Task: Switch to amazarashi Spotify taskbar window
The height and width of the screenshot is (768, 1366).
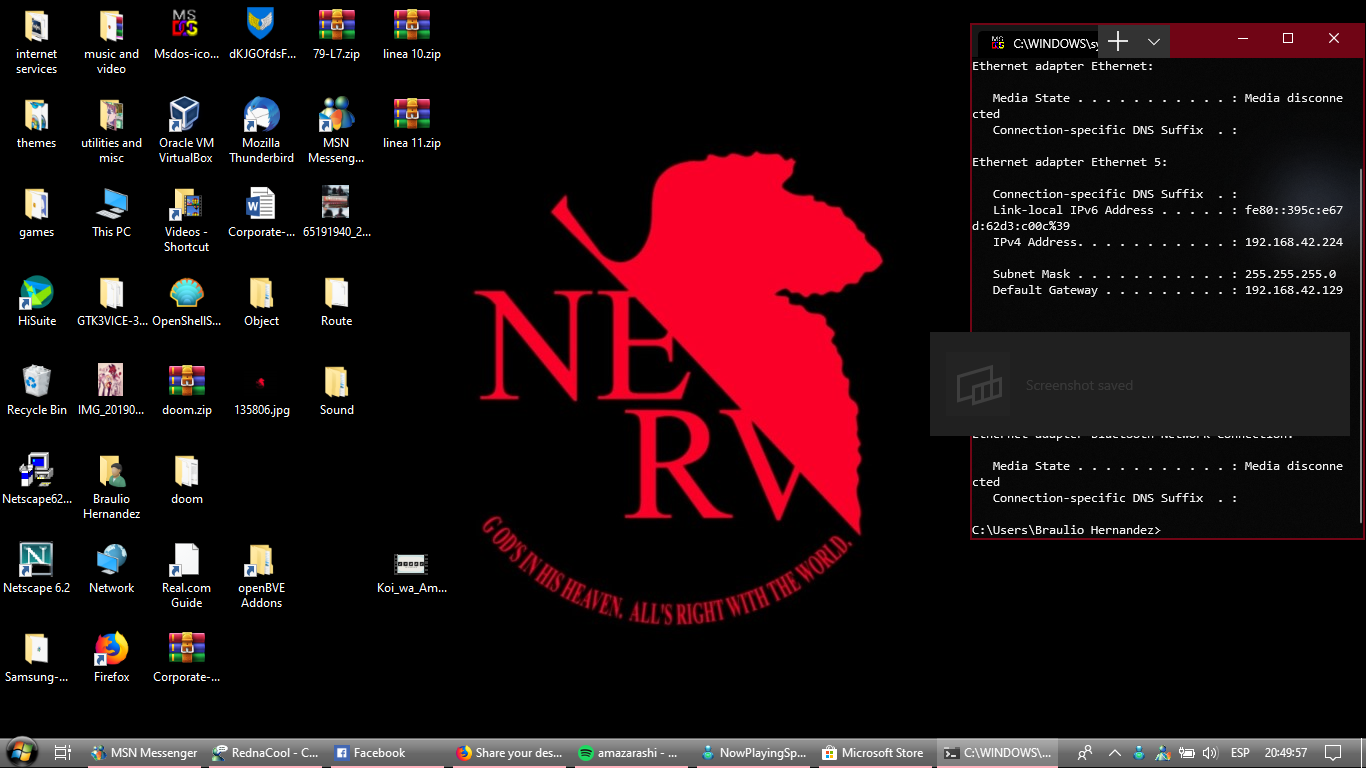Action: click(x=630, y=753)
